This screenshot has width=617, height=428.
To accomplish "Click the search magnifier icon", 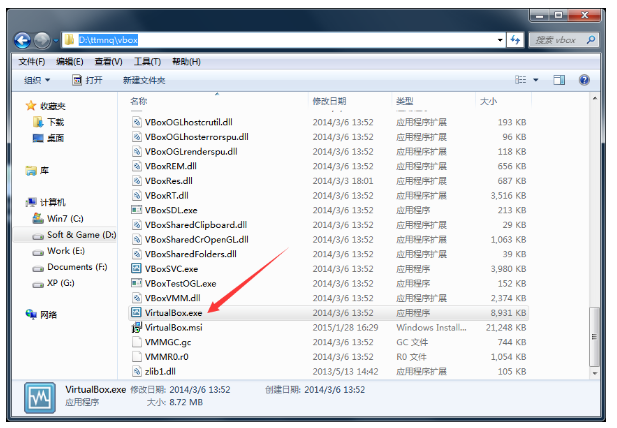I will coord(590,40).
